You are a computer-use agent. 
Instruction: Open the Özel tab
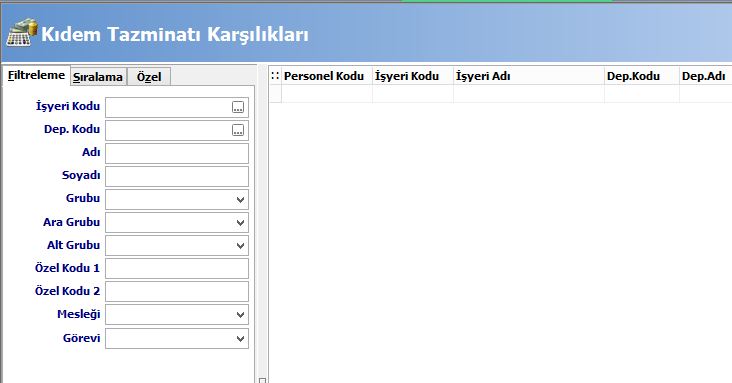click(x=149, y=77)
